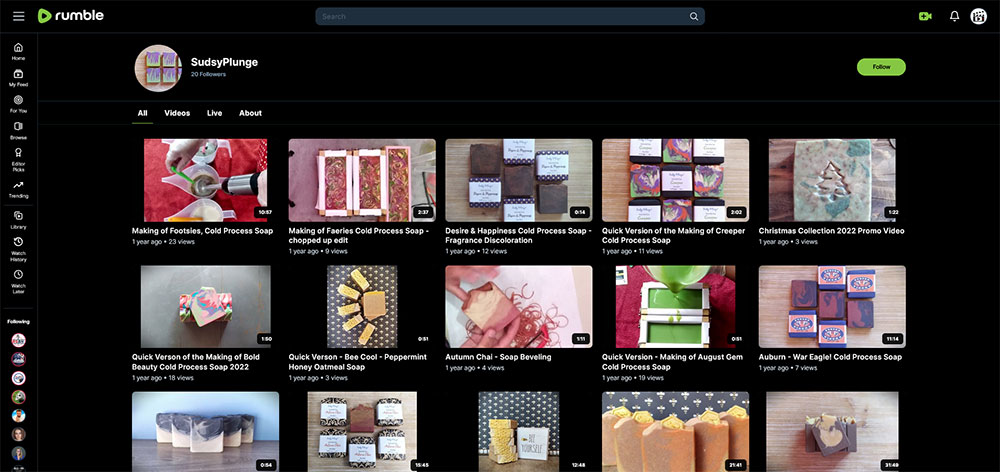Open sixth followed channel avatar in sidebar
Image resolution: width=1000 pixels, height=472 pixels.
18,434
